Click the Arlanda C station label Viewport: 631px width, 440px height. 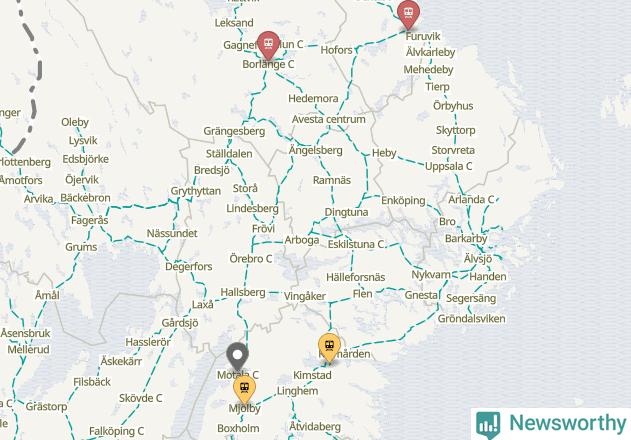pyautogui.click(x=471, y=200)
